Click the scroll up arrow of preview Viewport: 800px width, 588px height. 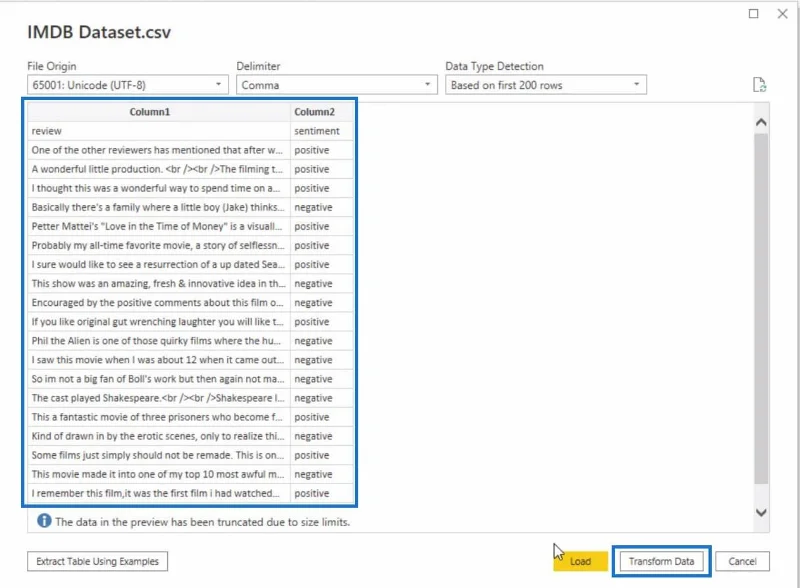click(x=761, y=122)
